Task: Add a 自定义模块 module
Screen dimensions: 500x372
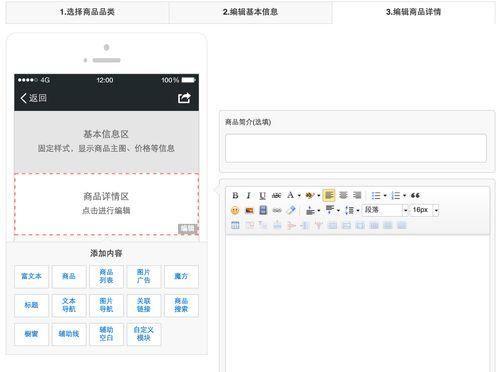Action: (144, 334)
